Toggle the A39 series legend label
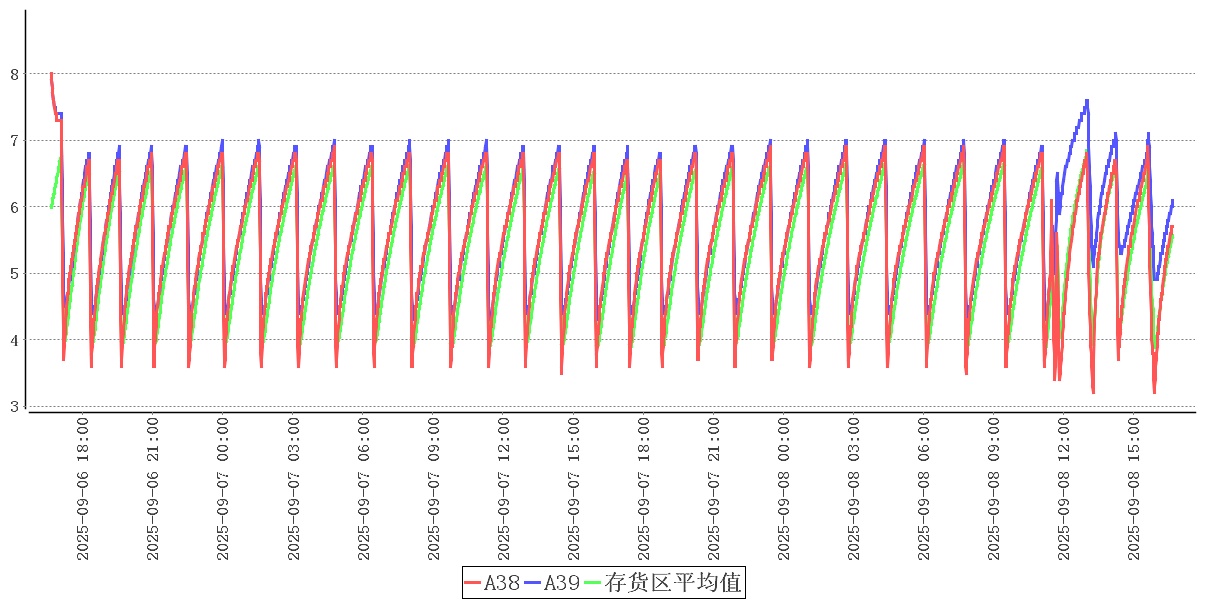Viewport: 1207px width, 600px height. click(561, 583)
